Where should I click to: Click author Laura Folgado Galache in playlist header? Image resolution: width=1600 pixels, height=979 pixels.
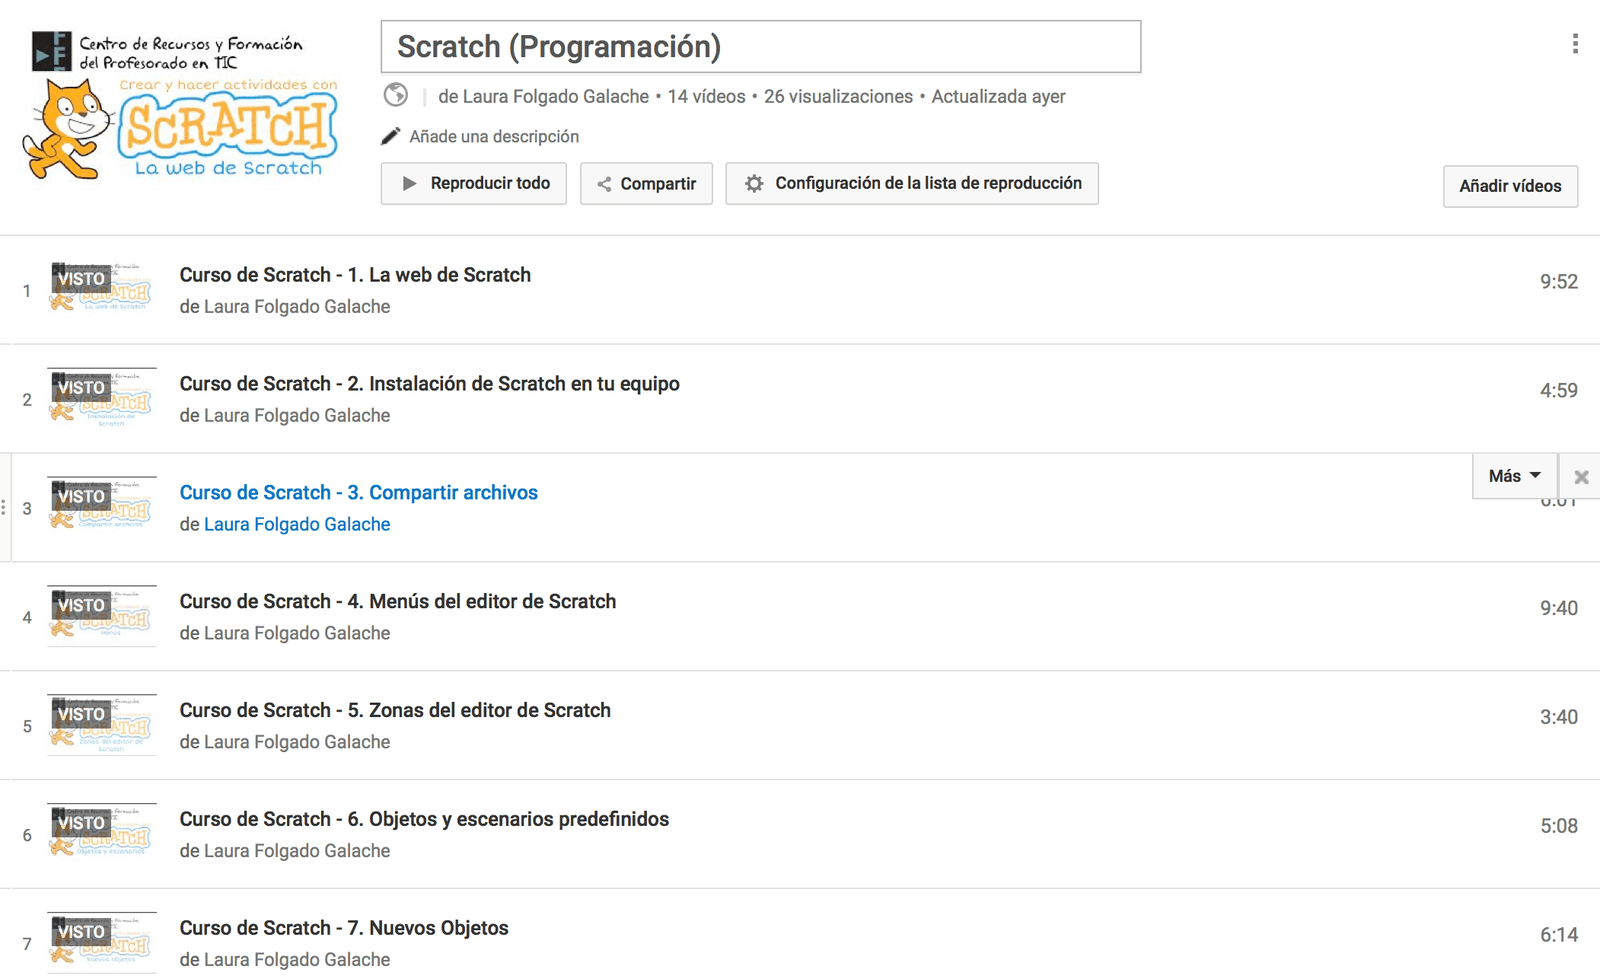pyautogui.click(x=556, y=97)
